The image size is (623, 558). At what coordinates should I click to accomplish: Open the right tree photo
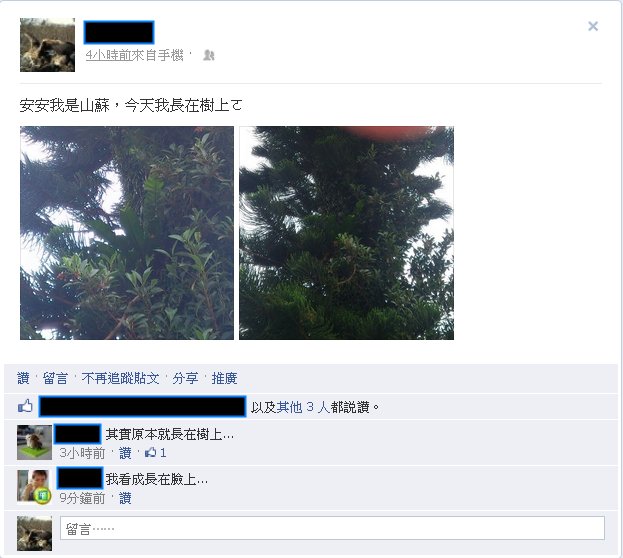point(346,233)
